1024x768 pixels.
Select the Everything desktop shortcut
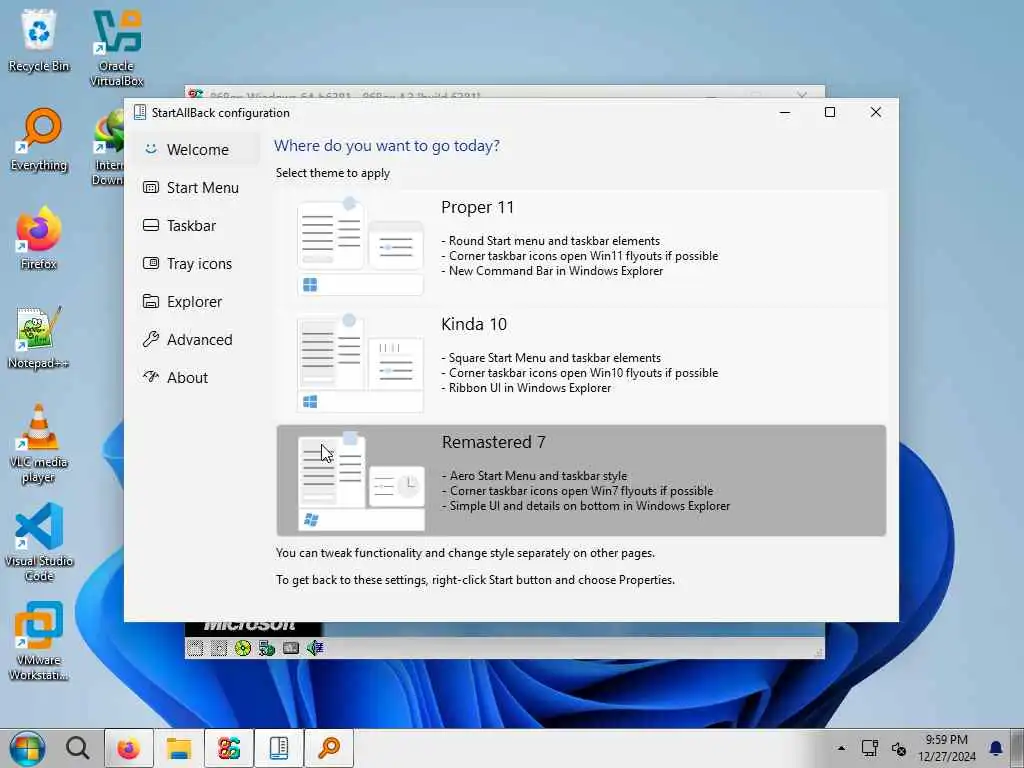coord(39,139)
